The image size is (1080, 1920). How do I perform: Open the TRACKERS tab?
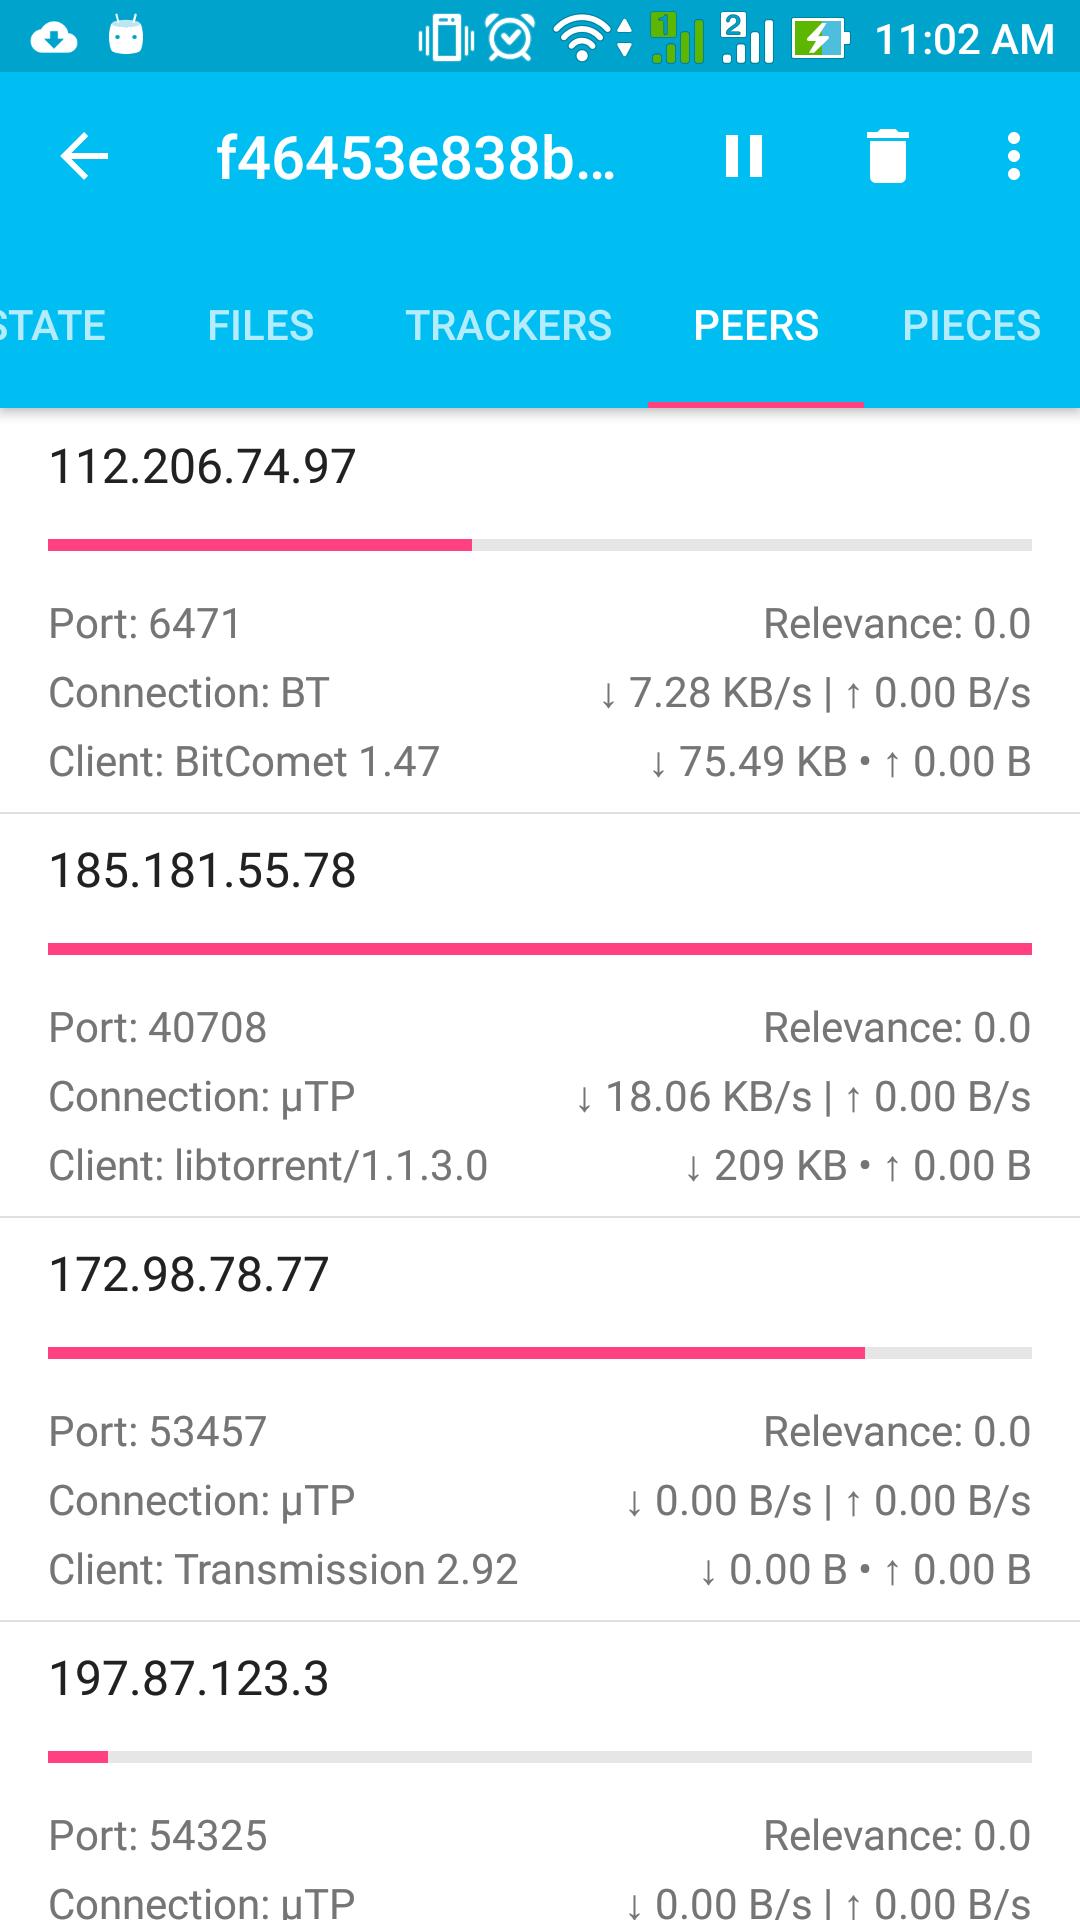pyautogui.click(x=508, y=326)
